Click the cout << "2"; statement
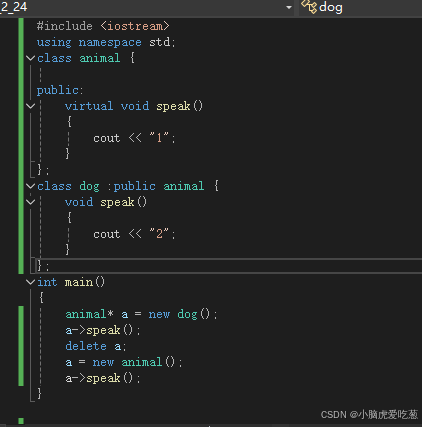422x427 pixels. pos(134,234)
